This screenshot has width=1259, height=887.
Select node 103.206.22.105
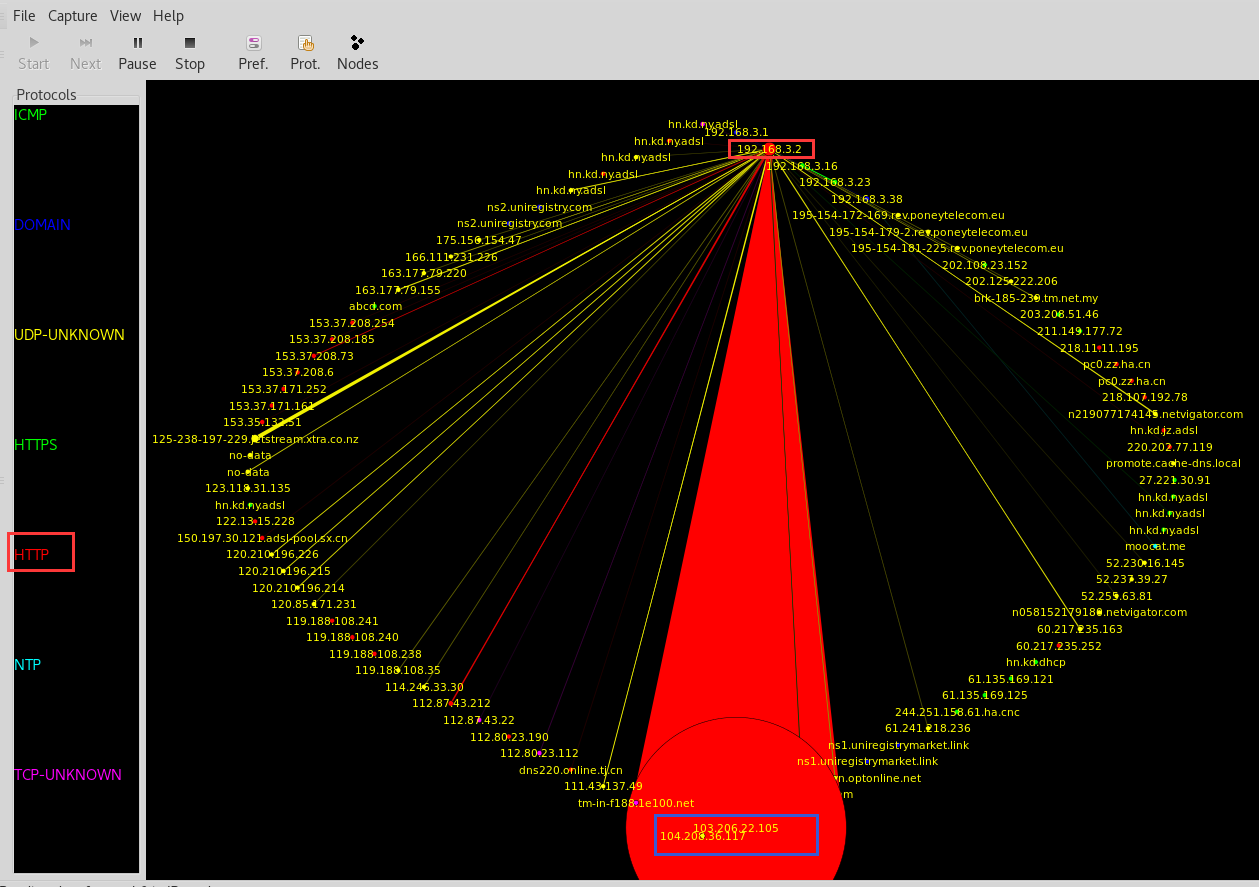point(736,828)
